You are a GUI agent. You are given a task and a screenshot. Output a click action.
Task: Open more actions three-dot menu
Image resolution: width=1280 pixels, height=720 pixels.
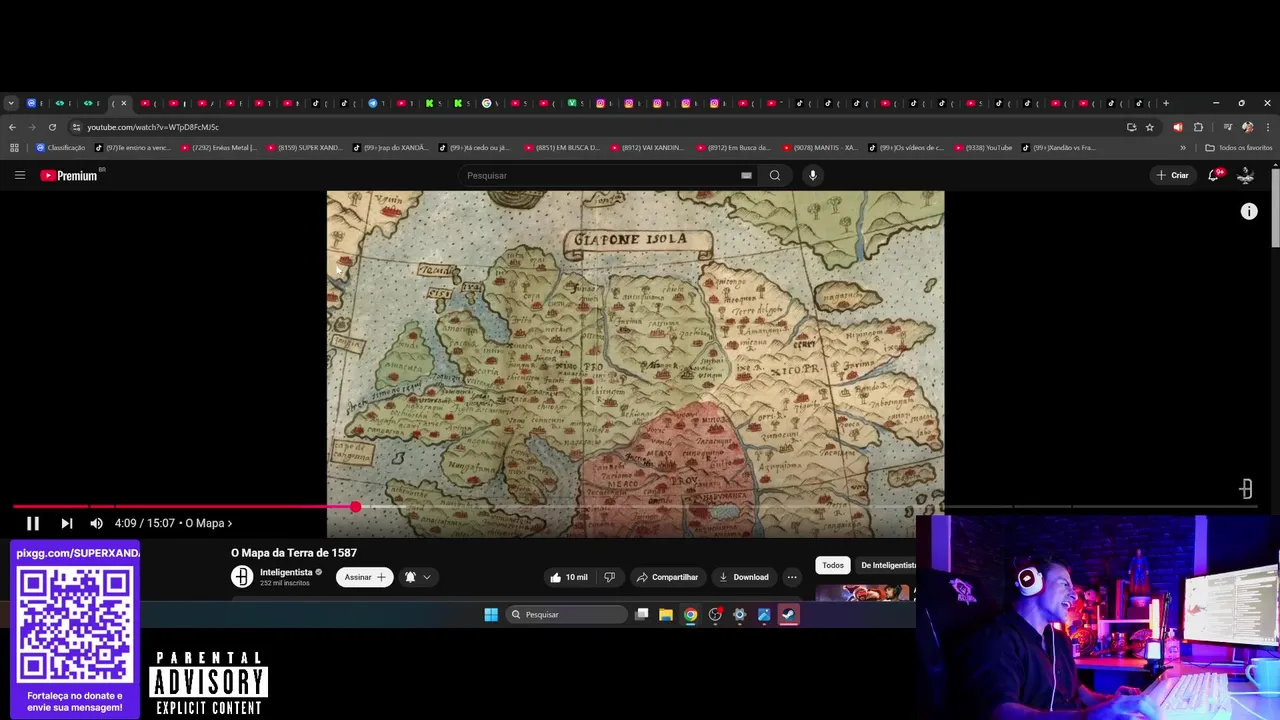click(792, 577)
